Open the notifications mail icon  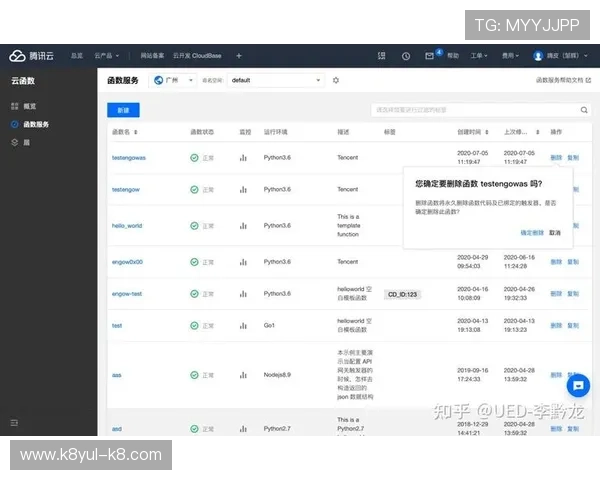[x=432, y=56]
